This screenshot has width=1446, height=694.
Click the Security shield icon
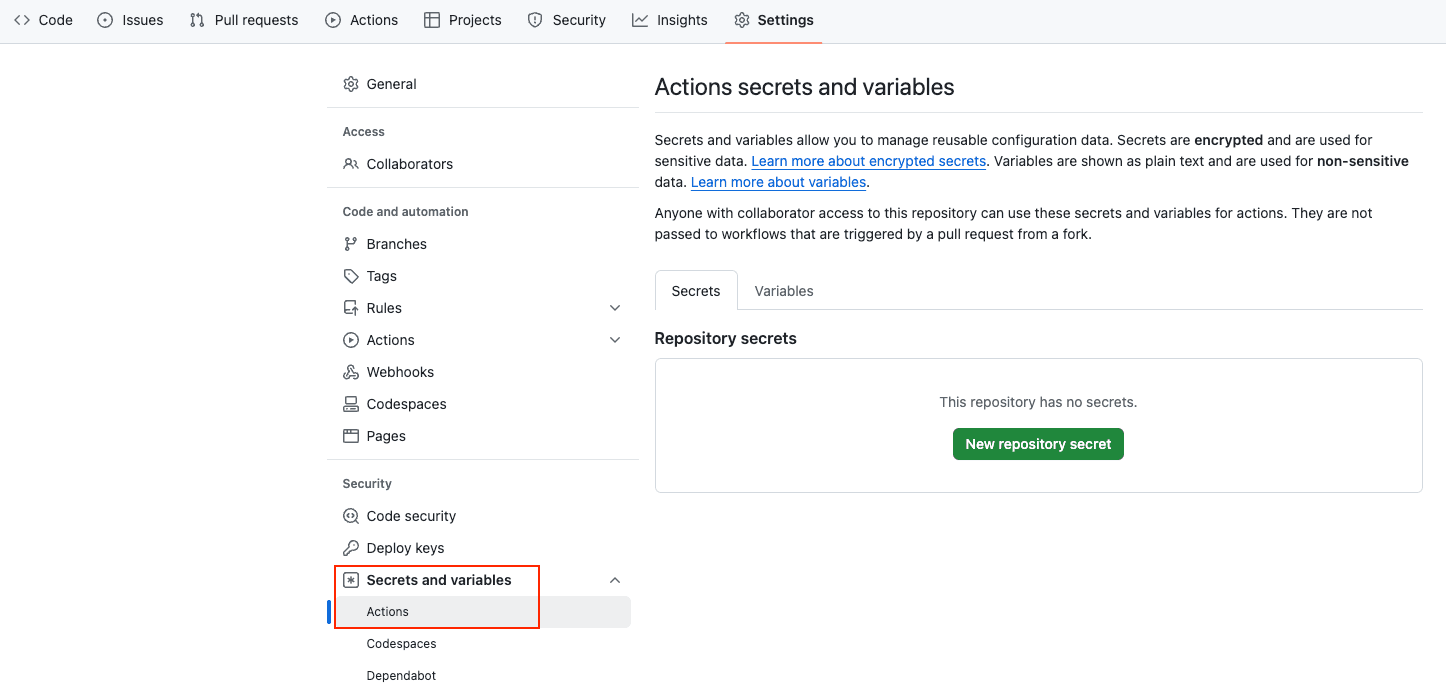(x=535, y=20)
